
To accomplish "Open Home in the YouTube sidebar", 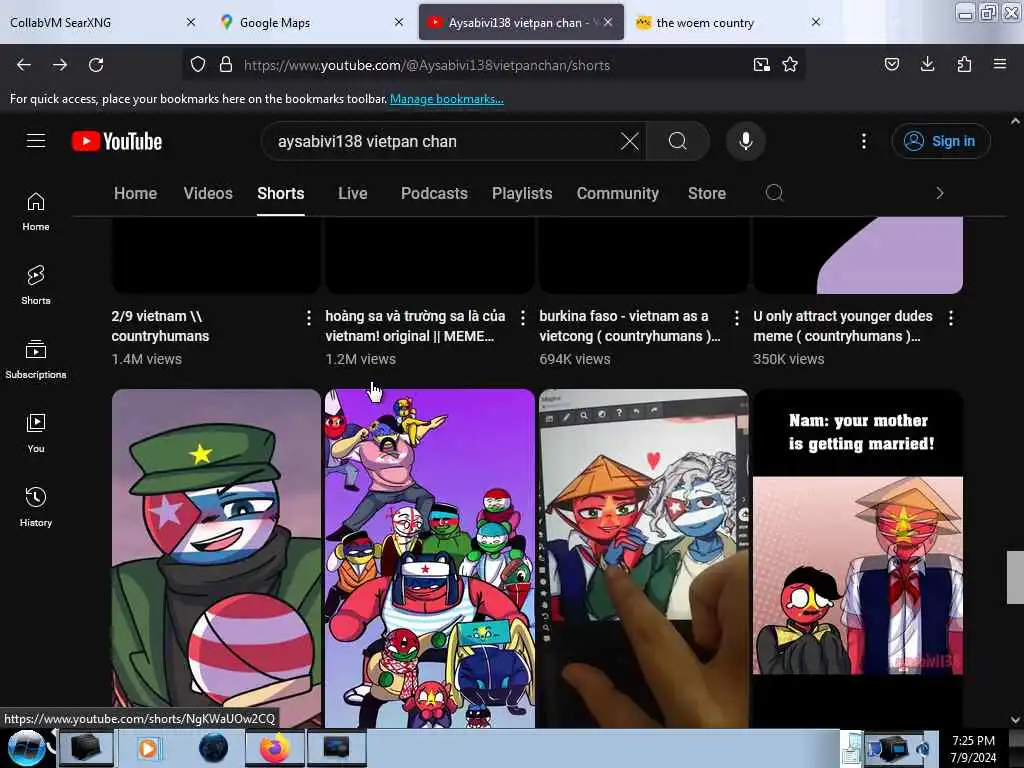I will tap(36, 212).
